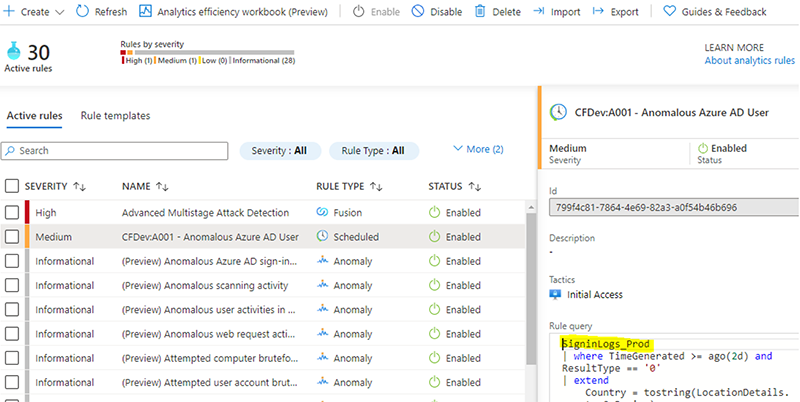
Task: Check the Attempted computer bruteforce row
Action: click(x=12, y=358)
